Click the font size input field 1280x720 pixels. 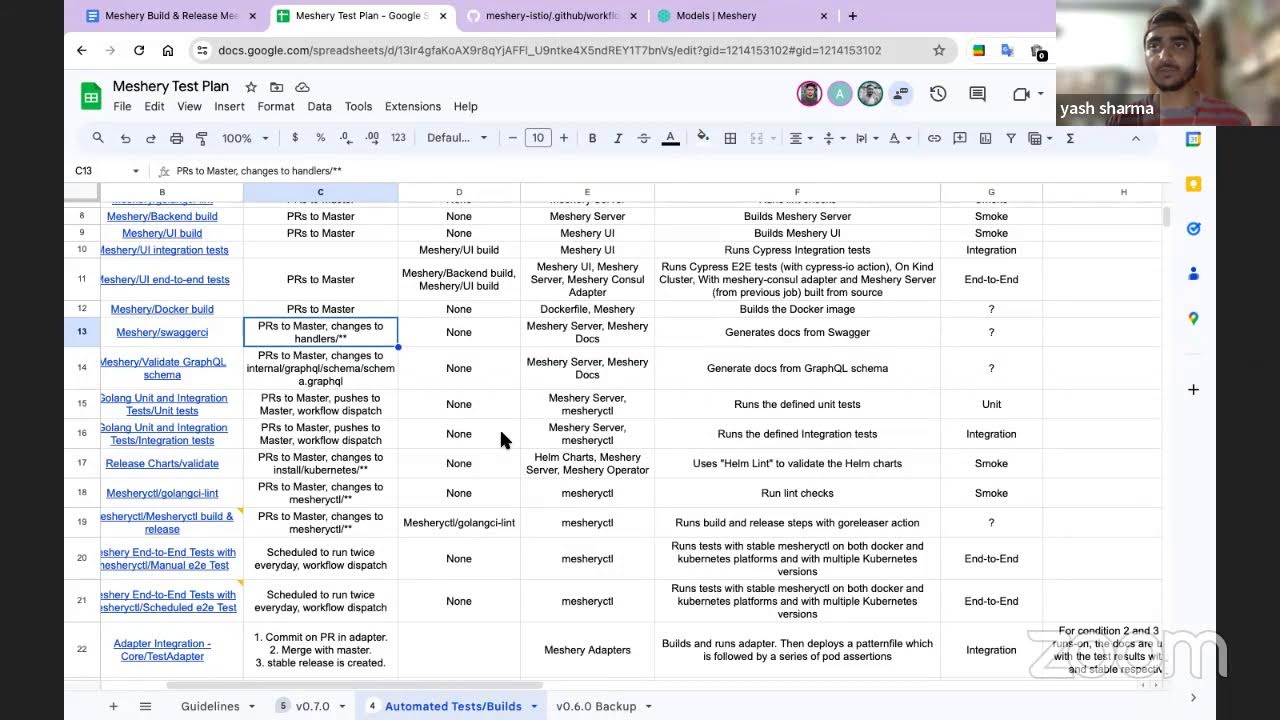[538, 138]
